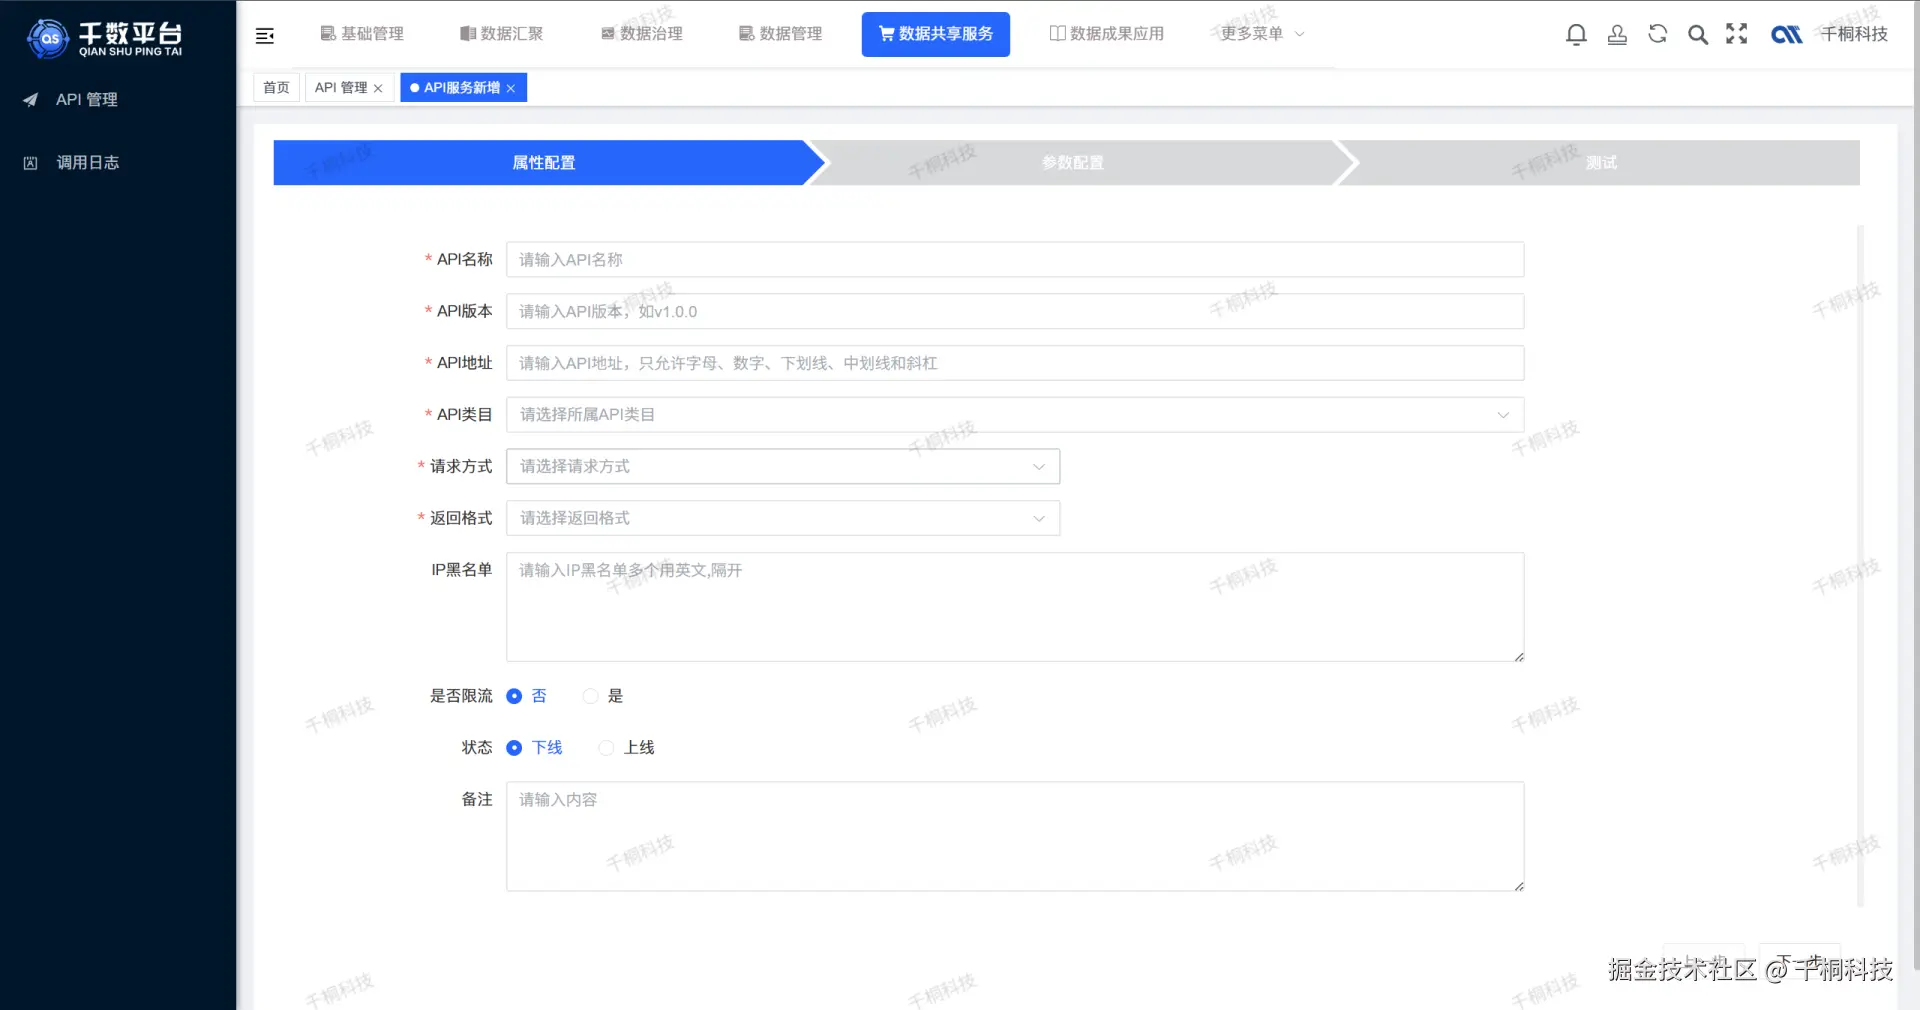Open the API类目 dropdown

click(x=1014, y=414)
